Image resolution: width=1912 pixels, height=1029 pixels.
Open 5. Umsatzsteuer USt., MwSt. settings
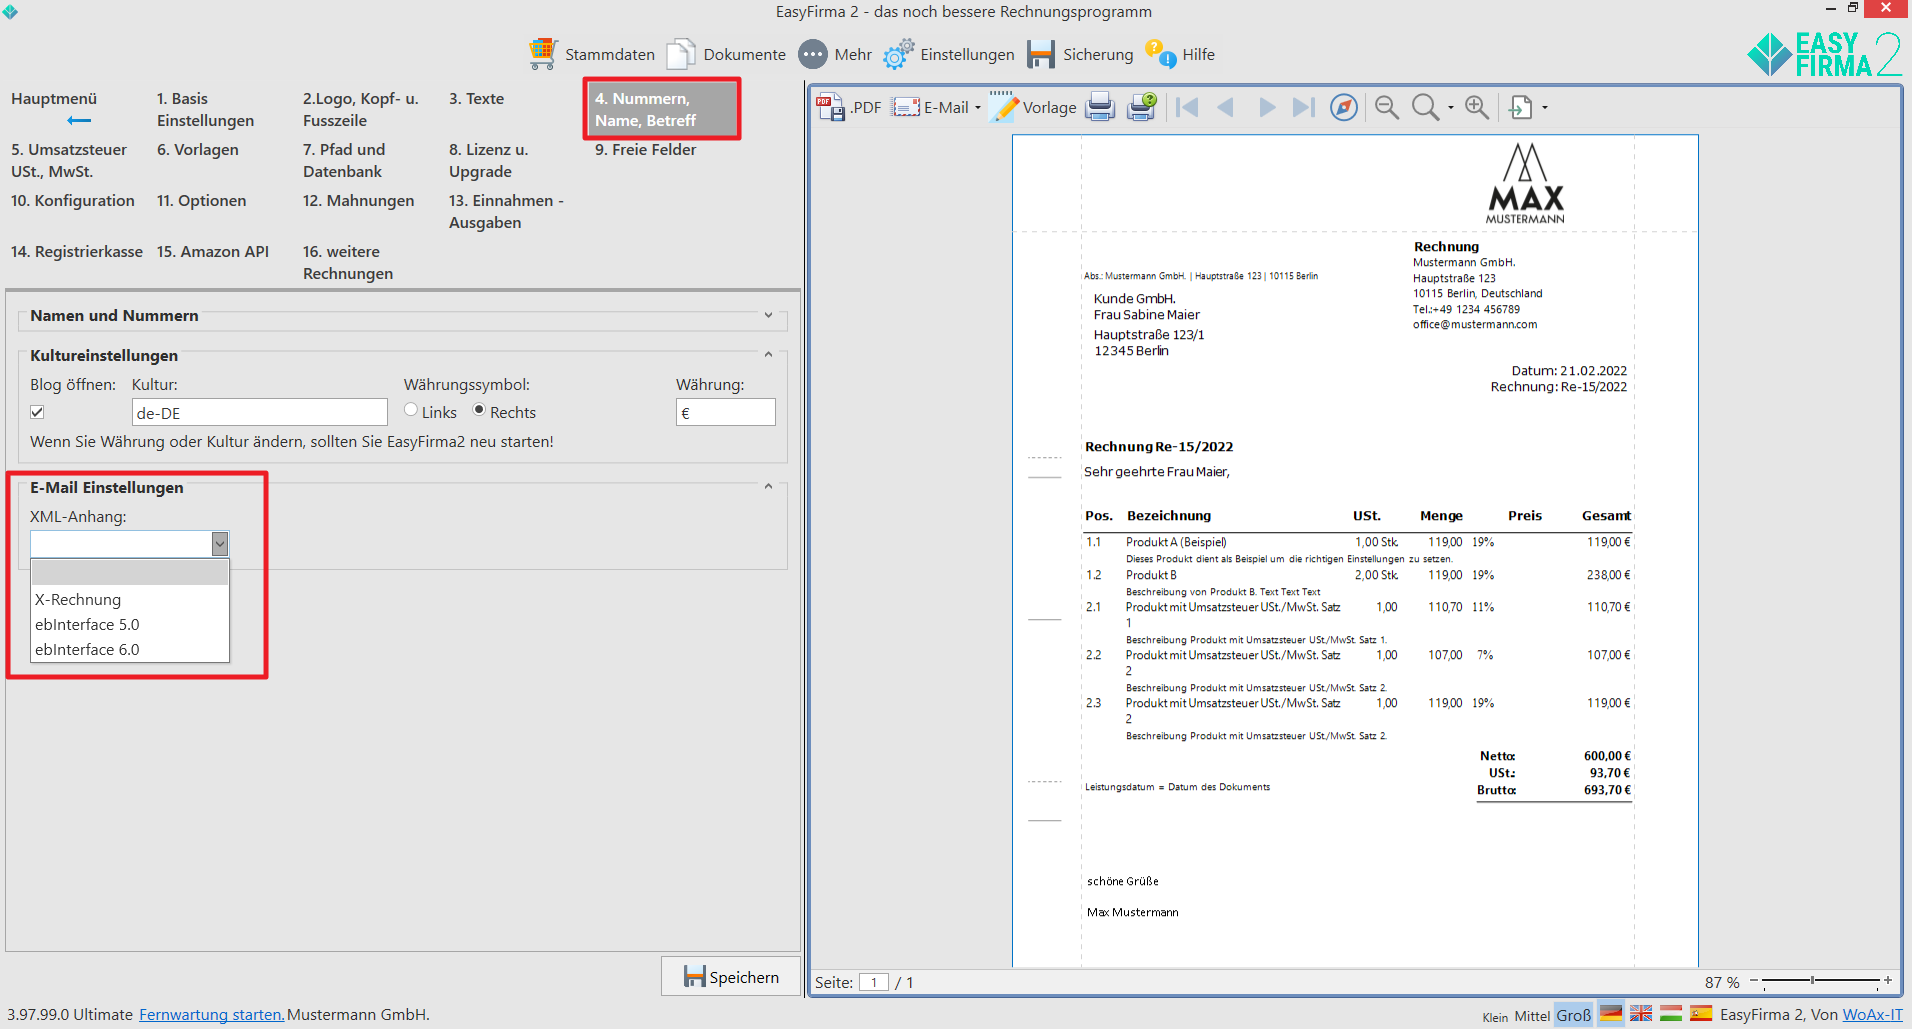click(x=69, y=160)
